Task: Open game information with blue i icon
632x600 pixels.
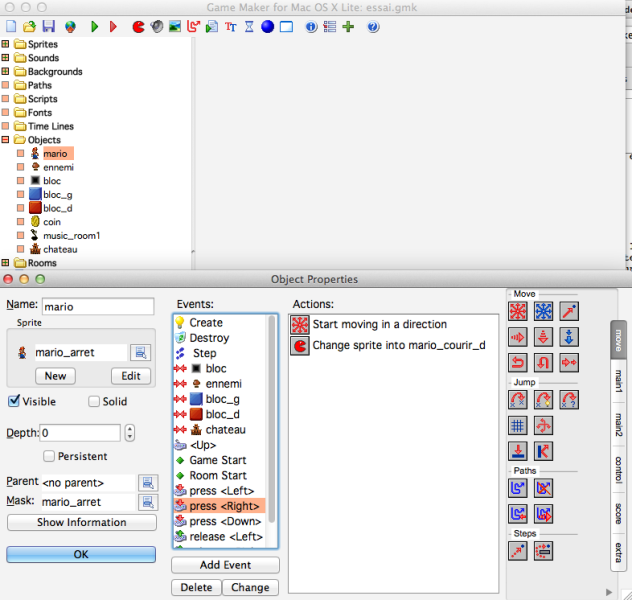Action: coord(311,27)
